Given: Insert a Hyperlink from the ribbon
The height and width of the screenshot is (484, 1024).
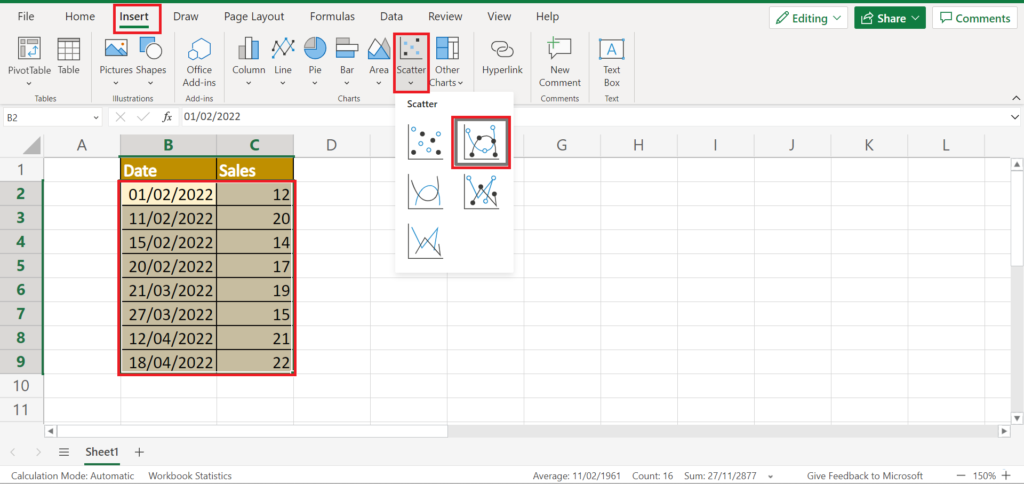Looking at the screenshot, I should [x=502, y=57].
